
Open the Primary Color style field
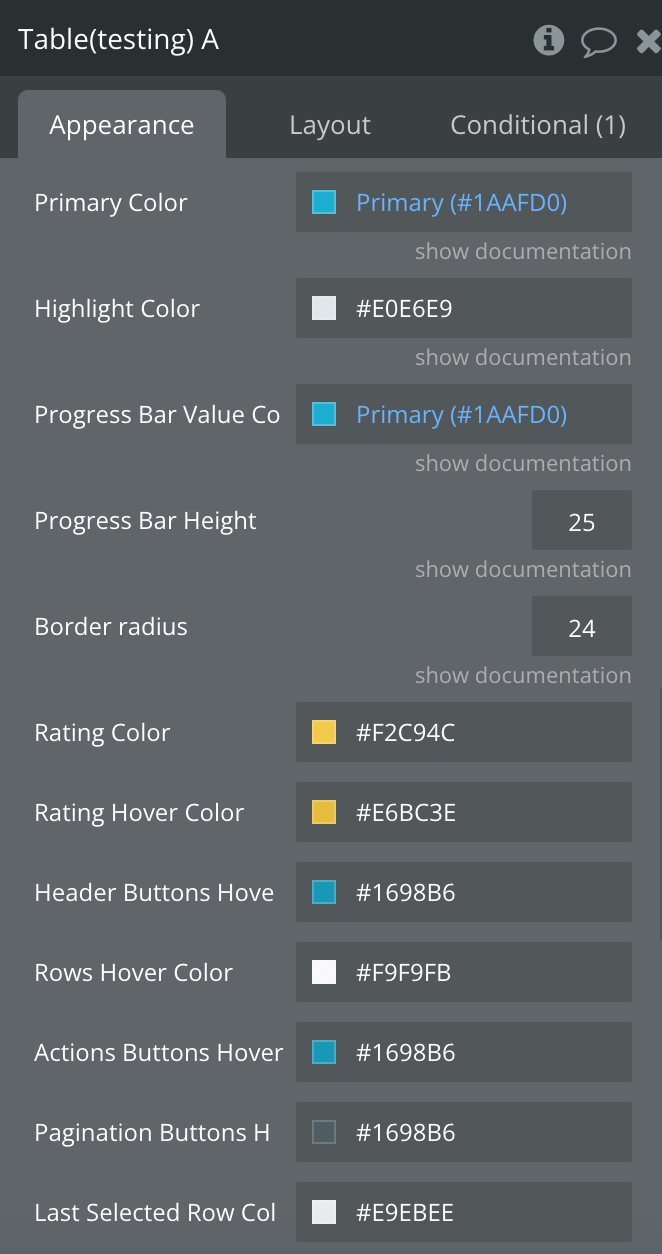[x=464, y=202]
